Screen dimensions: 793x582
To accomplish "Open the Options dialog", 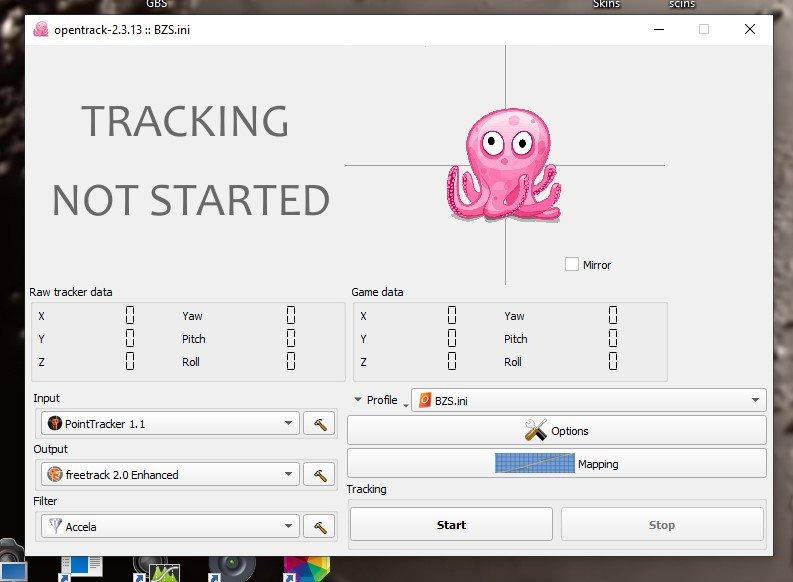I will tap(557, 431).
